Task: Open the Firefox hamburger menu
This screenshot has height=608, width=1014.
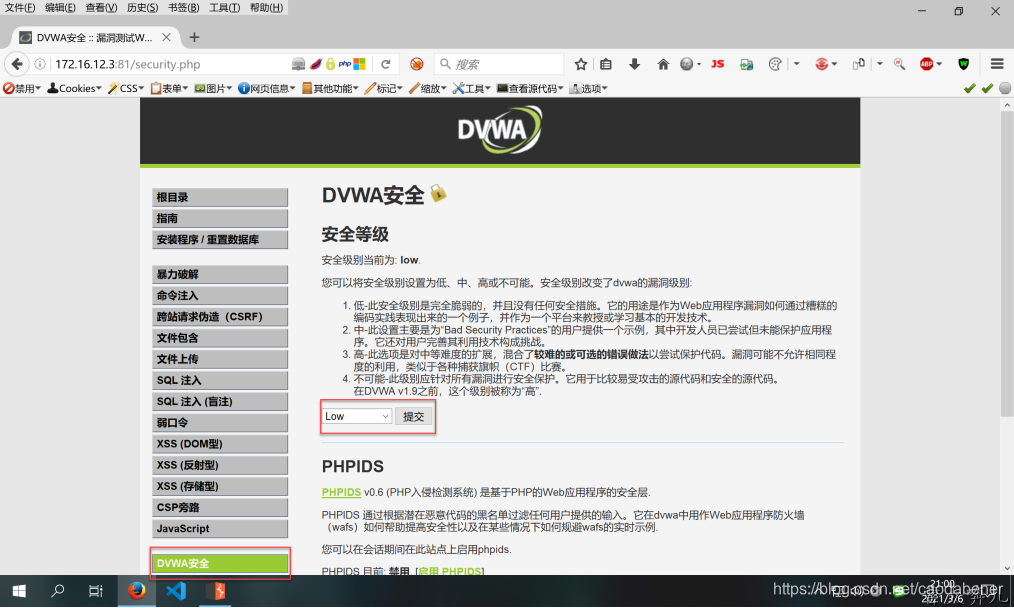Action: [997, 64]
